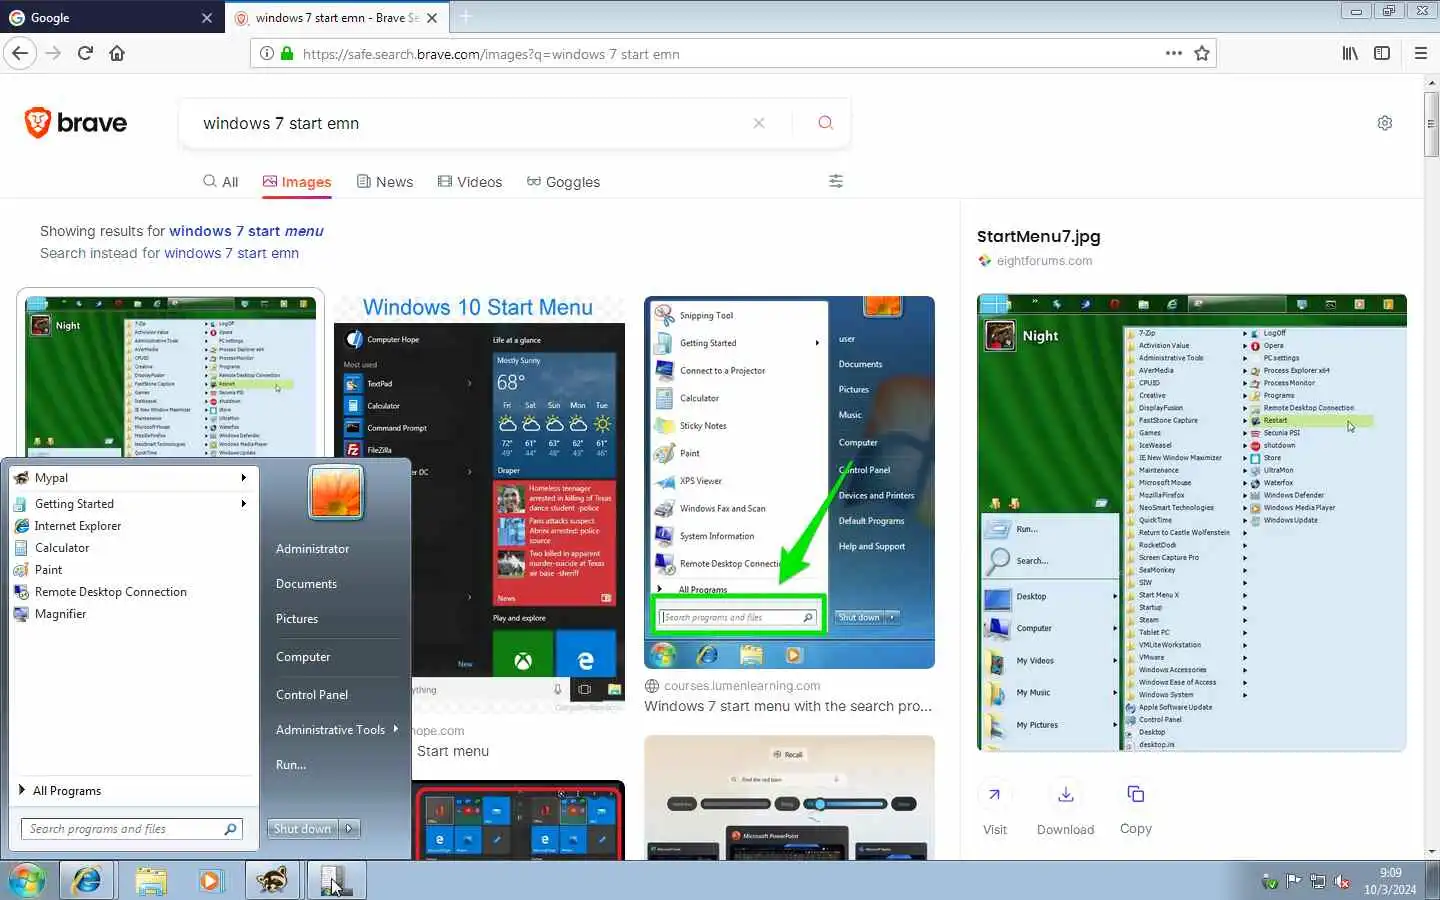Submit search with the magnifier icon
The height and width of the screenshot is (900, 1440).
click(825, 122)
